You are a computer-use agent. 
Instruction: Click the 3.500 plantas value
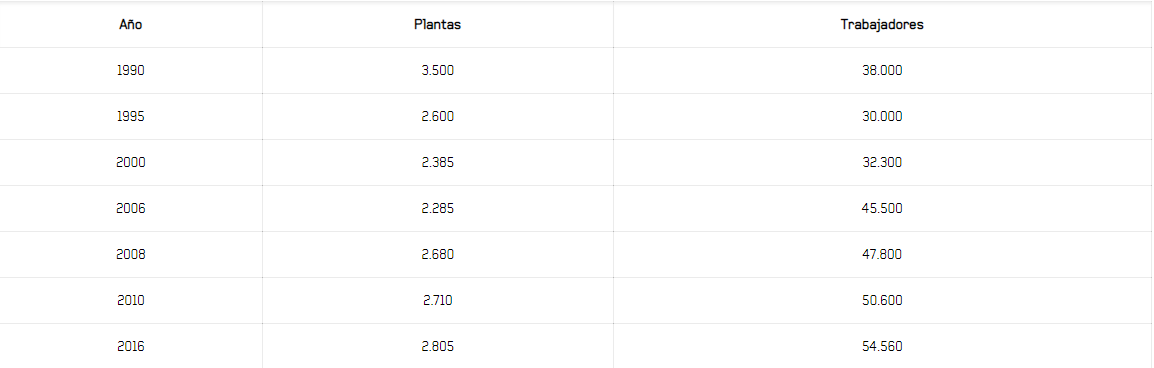pyautogui.click(x=437, y=71)
